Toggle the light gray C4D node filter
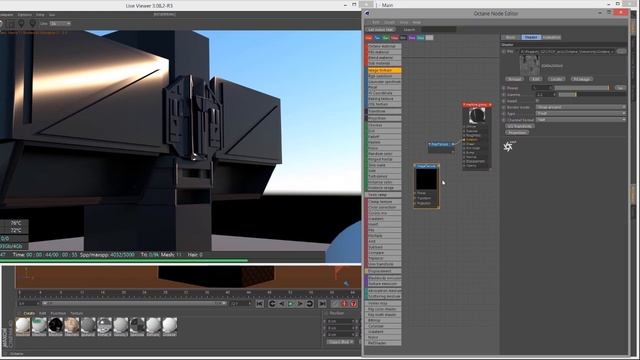Screen dimensions: 640x360 429,38
